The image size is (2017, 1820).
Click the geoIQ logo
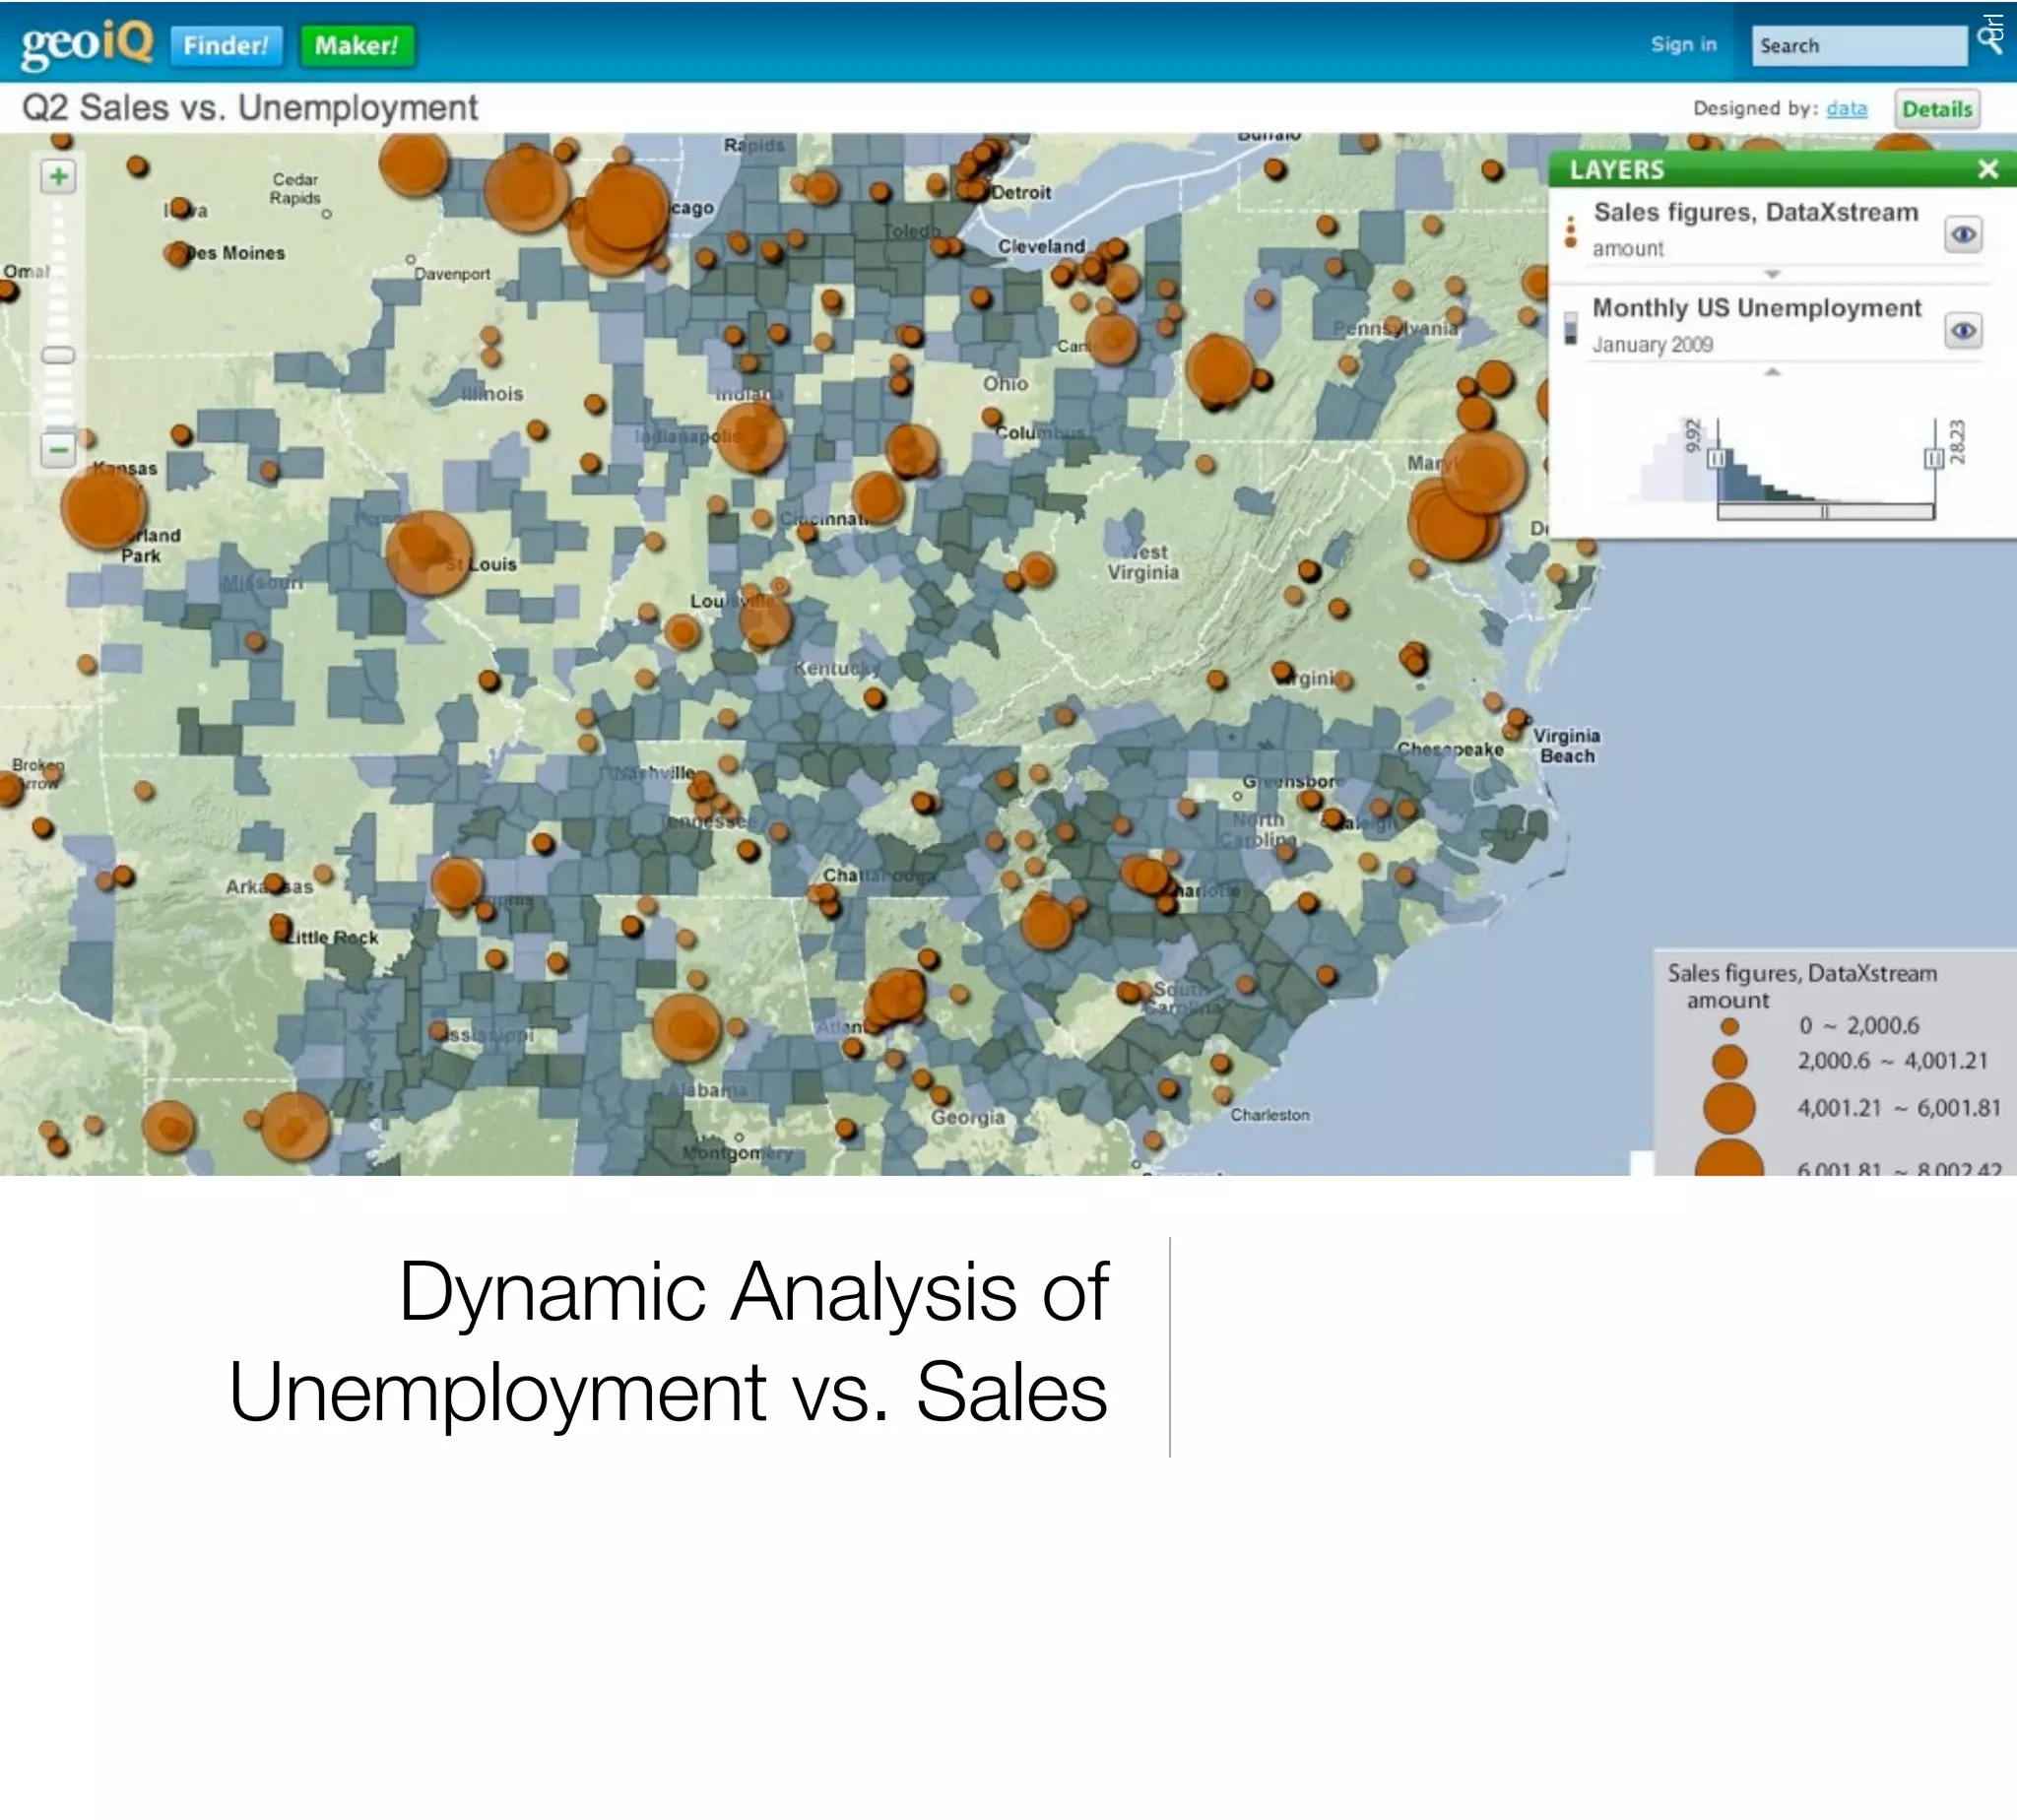87,44
